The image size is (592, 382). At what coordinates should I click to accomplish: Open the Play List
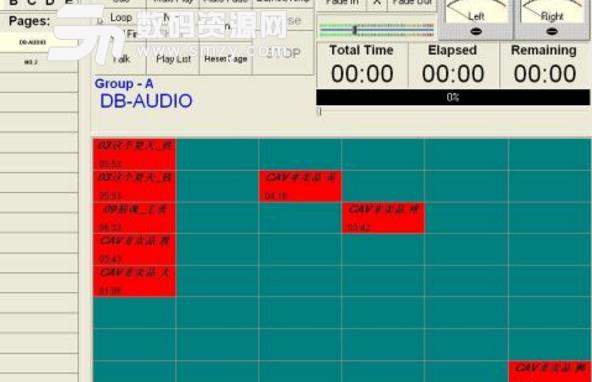[x=173, y=59]
